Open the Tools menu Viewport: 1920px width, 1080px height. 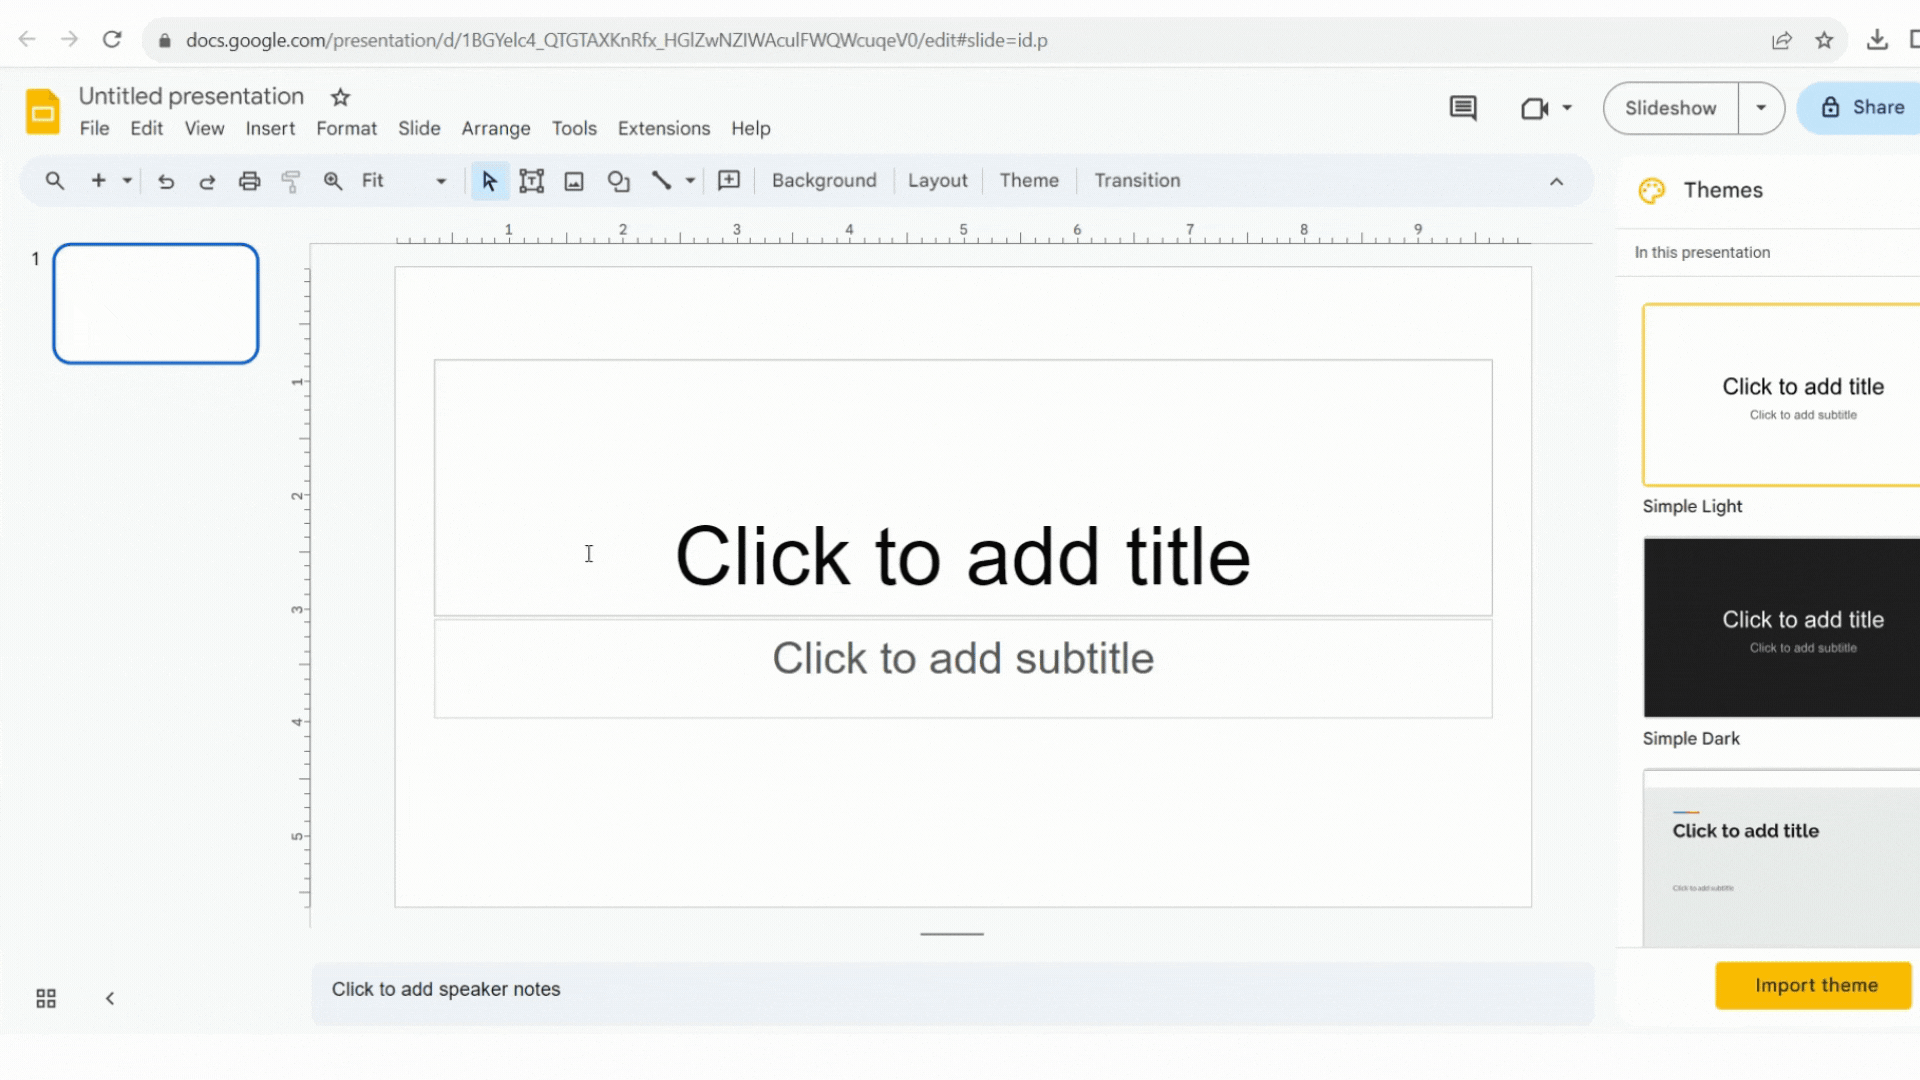574,128
